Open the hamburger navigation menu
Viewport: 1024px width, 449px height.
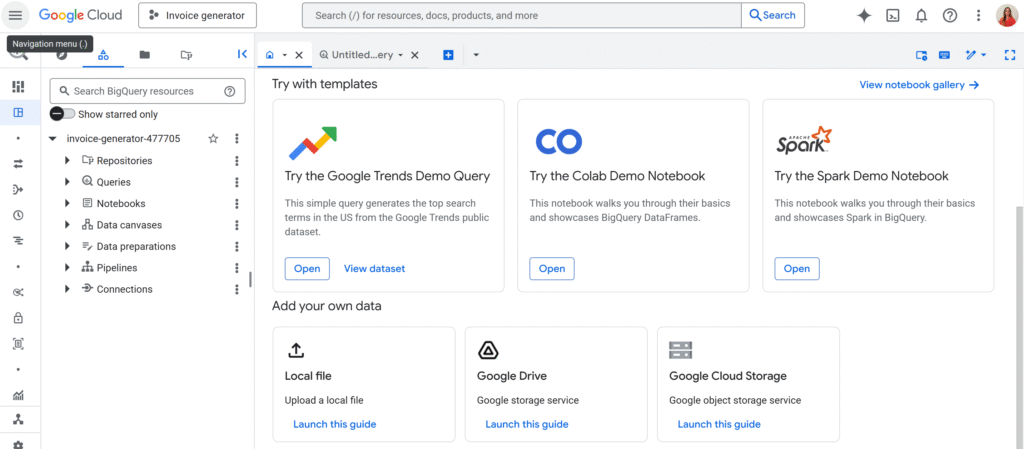(x=15, y=15)
